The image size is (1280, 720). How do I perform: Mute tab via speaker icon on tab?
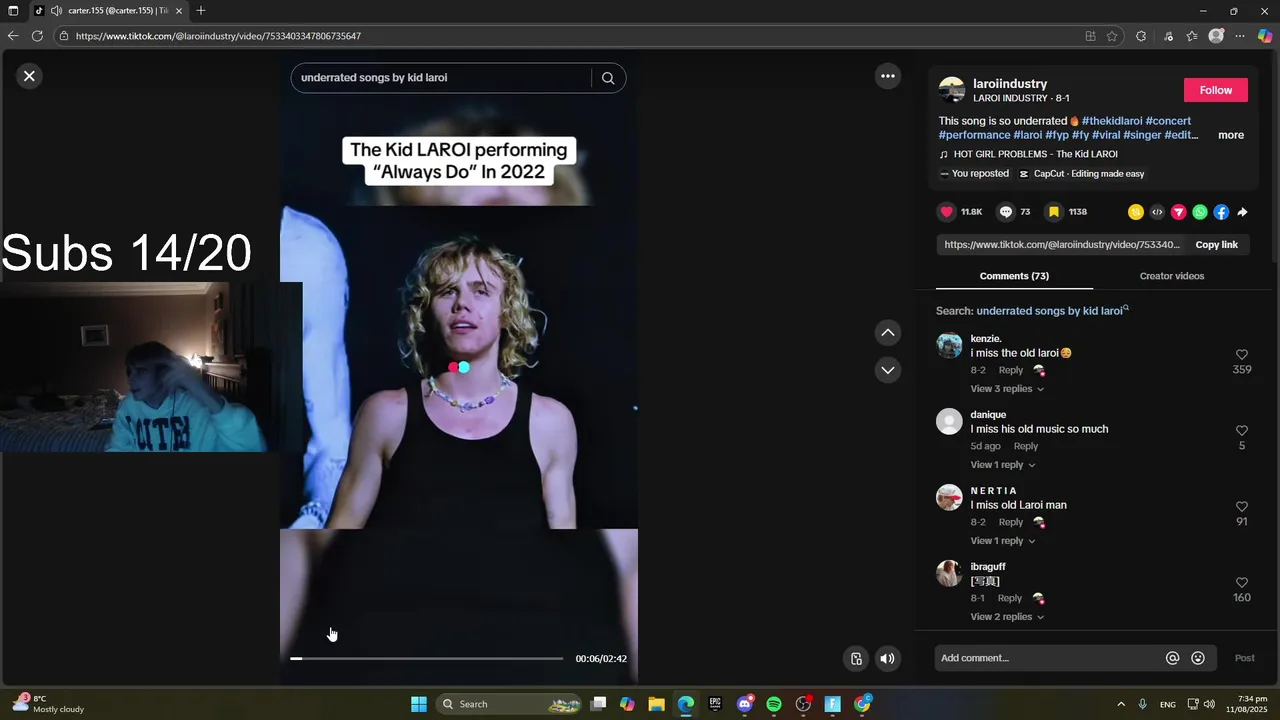56,11
